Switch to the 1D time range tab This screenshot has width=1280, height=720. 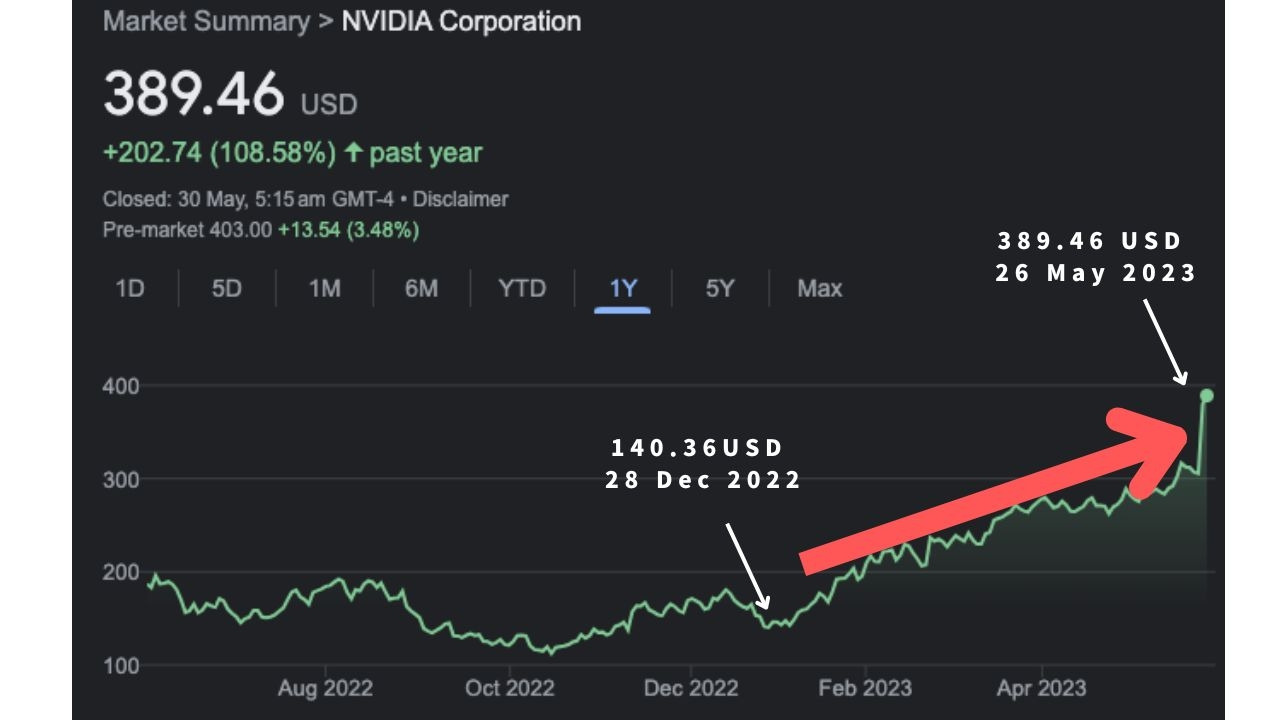pos(130,289)
